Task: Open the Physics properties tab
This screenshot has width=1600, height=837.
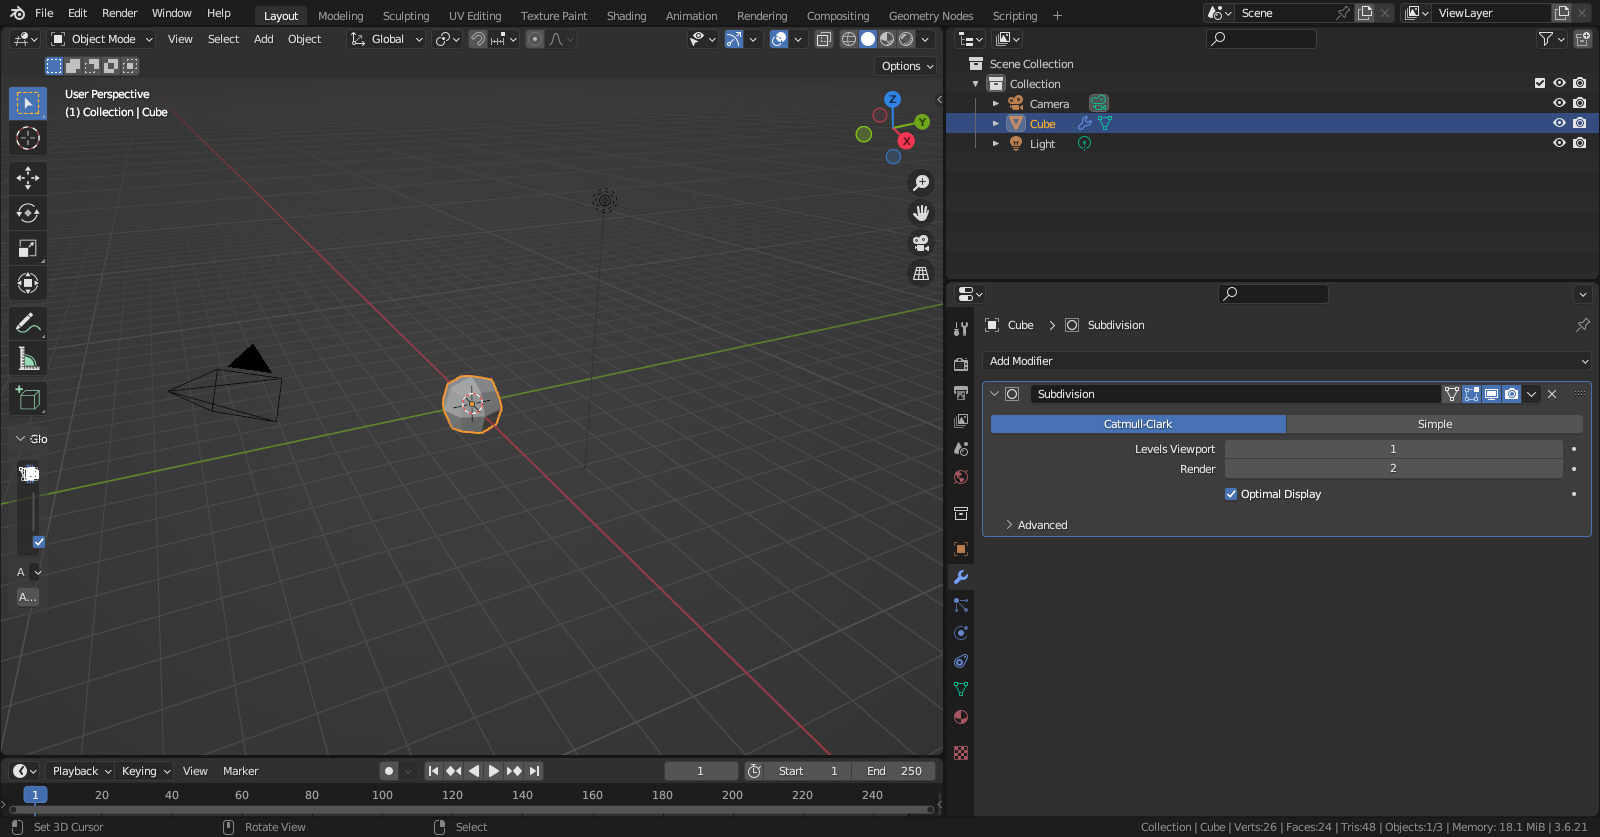Action: click(961, 633)
